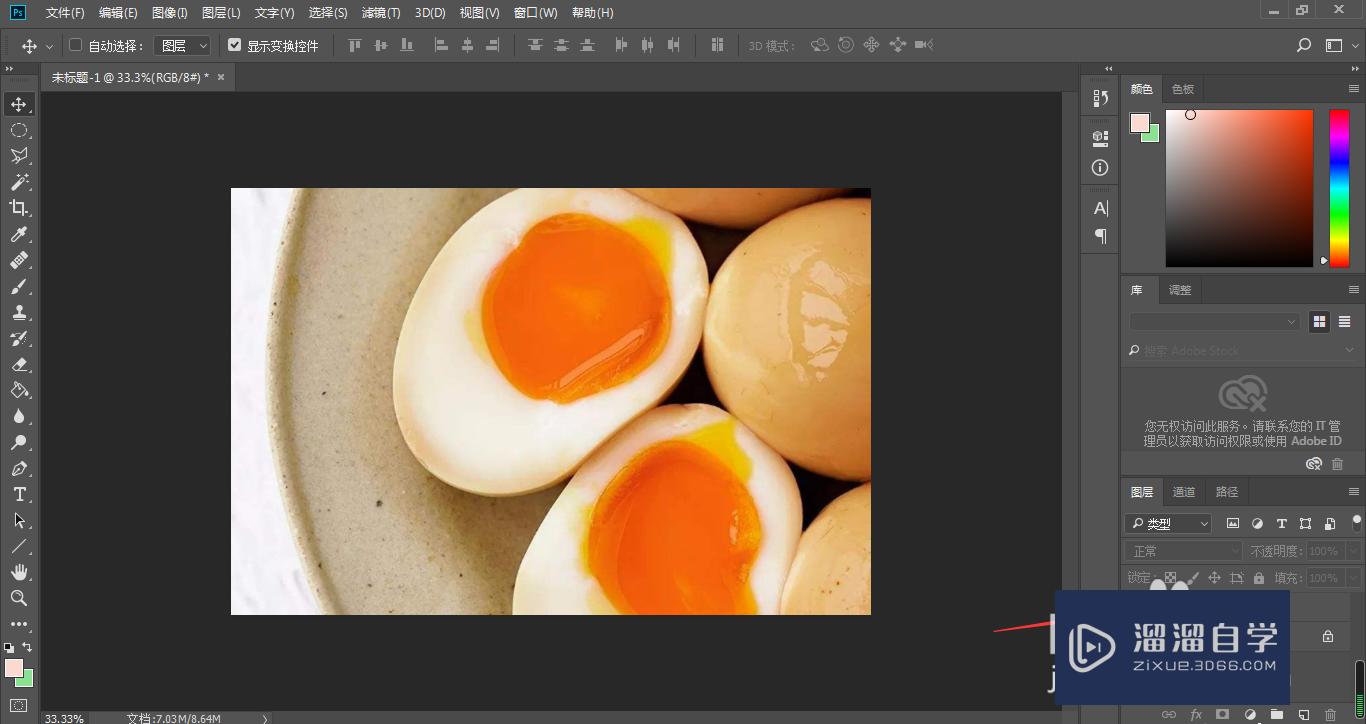This screenshot has height=724, width=1366.
Task: Select the Eraser tool
Action: pyautogui.click(x=19, y=364)
